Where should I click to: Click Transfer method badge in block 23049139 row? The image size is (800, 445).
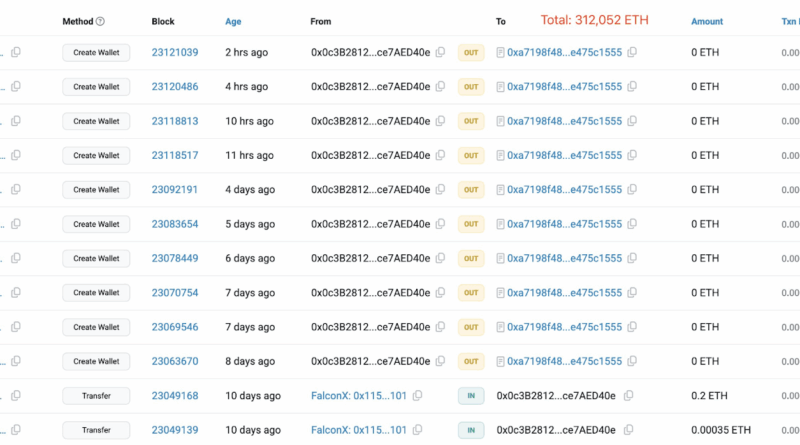point(96,430)
